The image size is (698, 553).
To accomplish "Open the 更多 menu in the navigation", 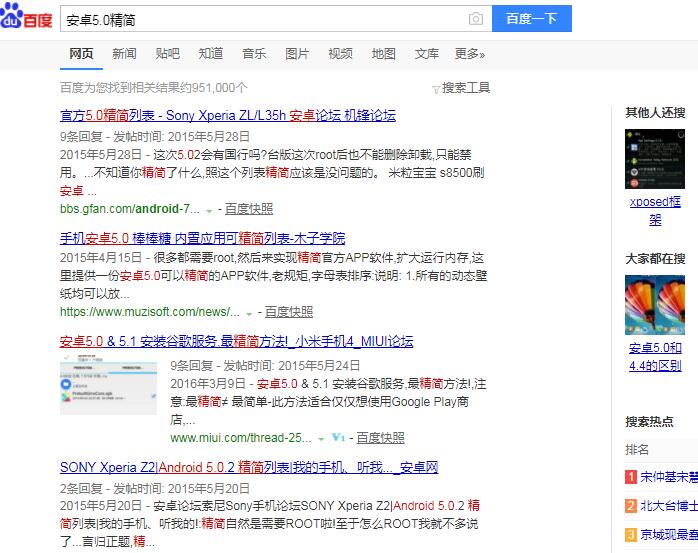I will [469, 54].
